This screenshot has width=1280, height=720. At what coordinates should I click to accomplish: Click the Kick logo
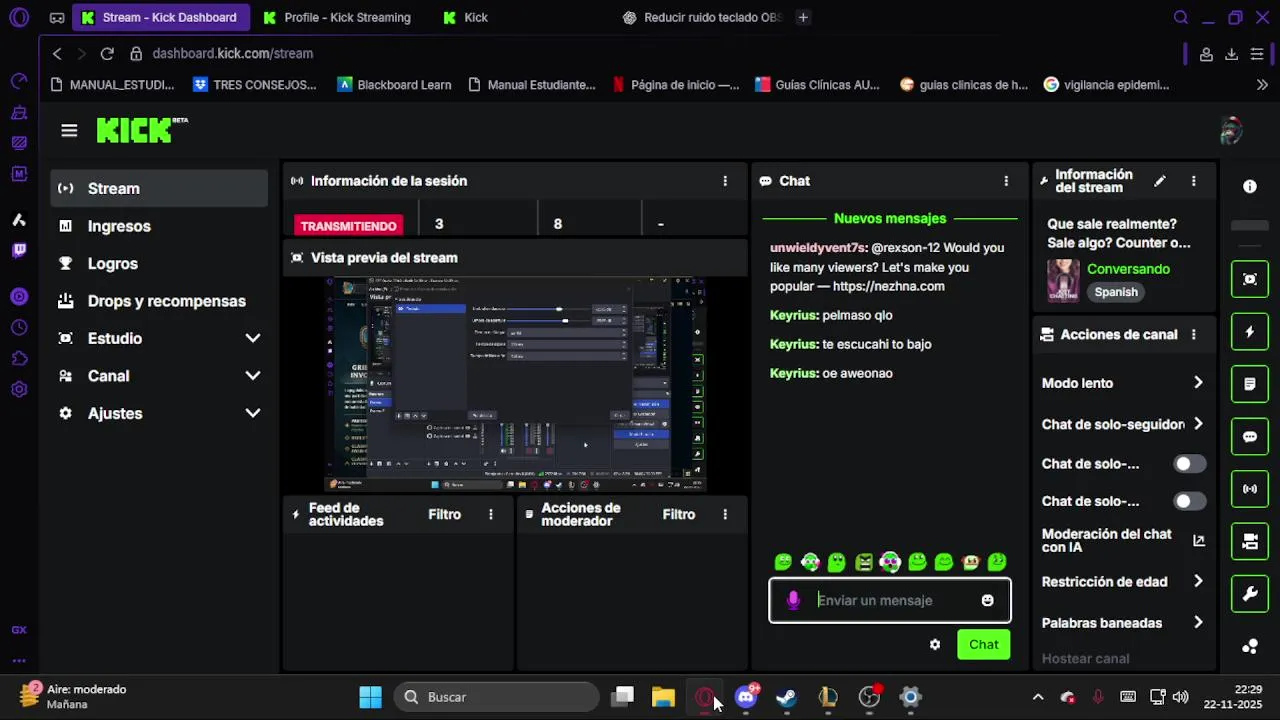[142, 130]
